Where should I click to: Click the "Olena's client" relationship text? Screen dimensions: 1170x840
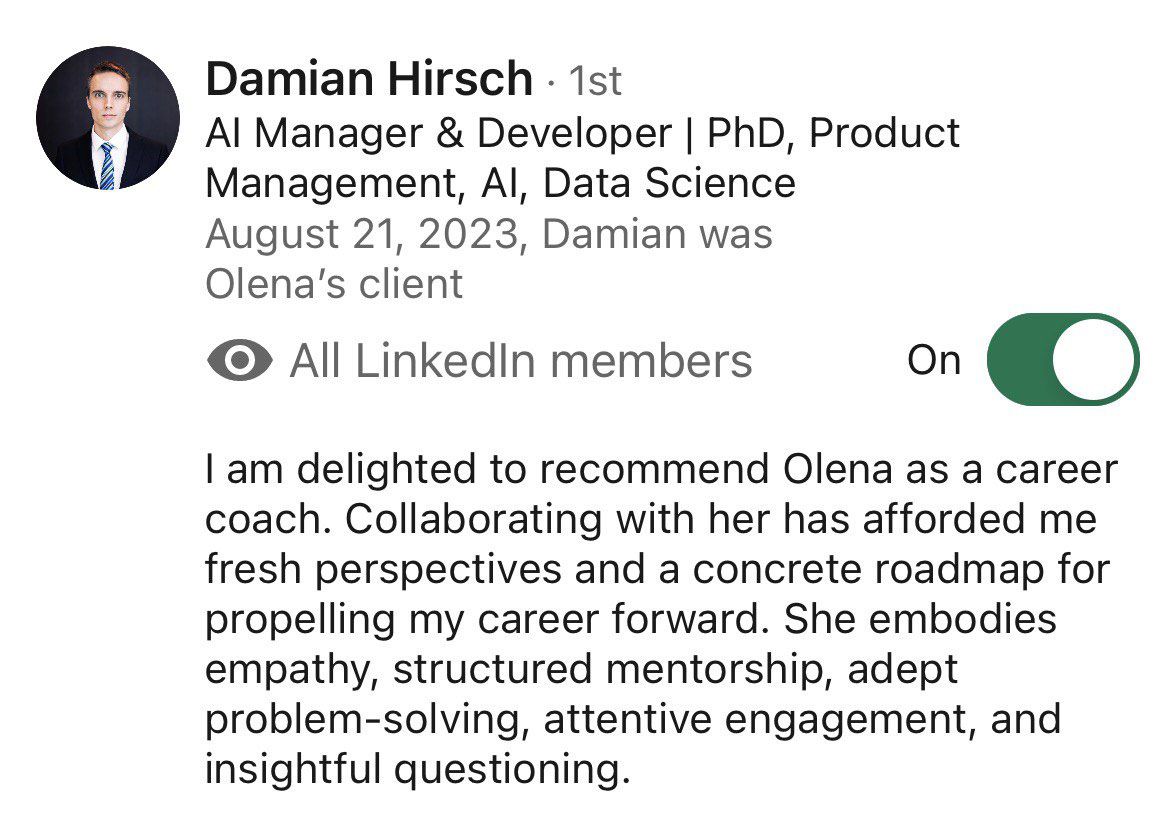(x=334, y=285)
